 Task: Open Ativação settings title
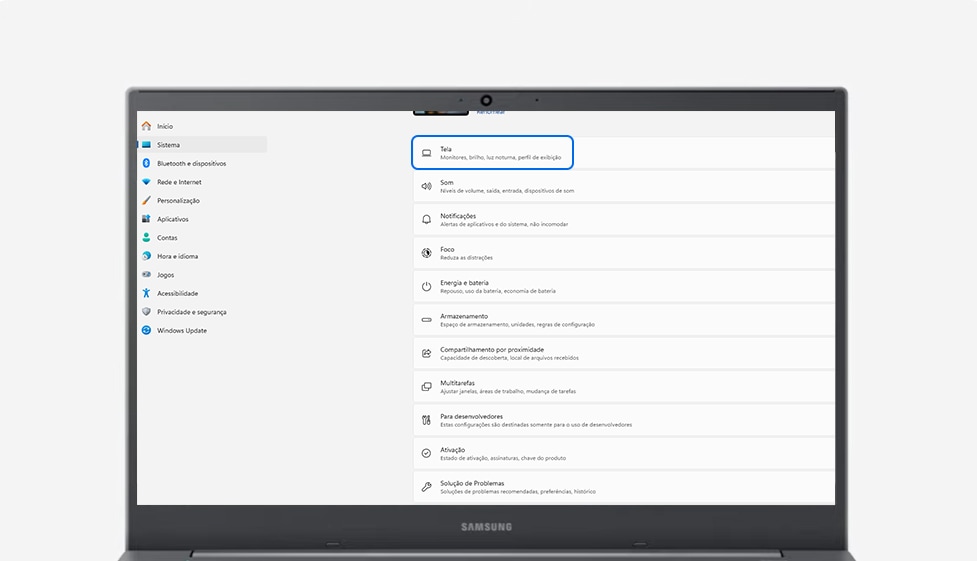click(x=452, y=450)
